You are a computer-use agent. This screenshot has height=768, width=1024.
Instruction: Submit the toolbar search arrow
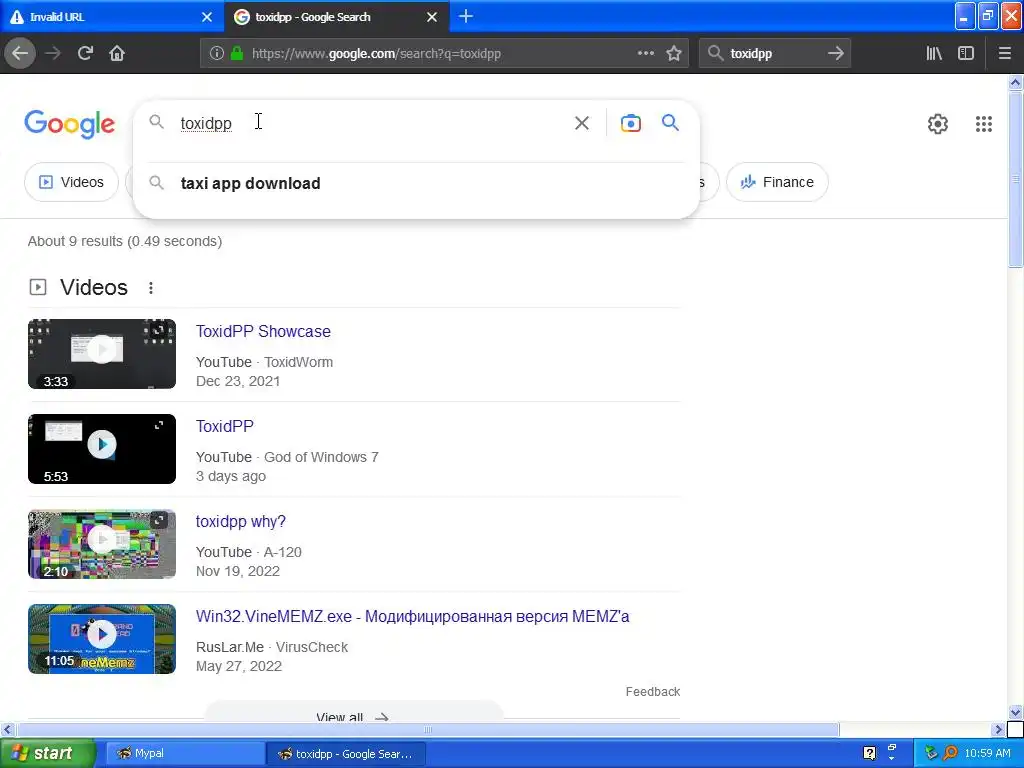[835, 54]
